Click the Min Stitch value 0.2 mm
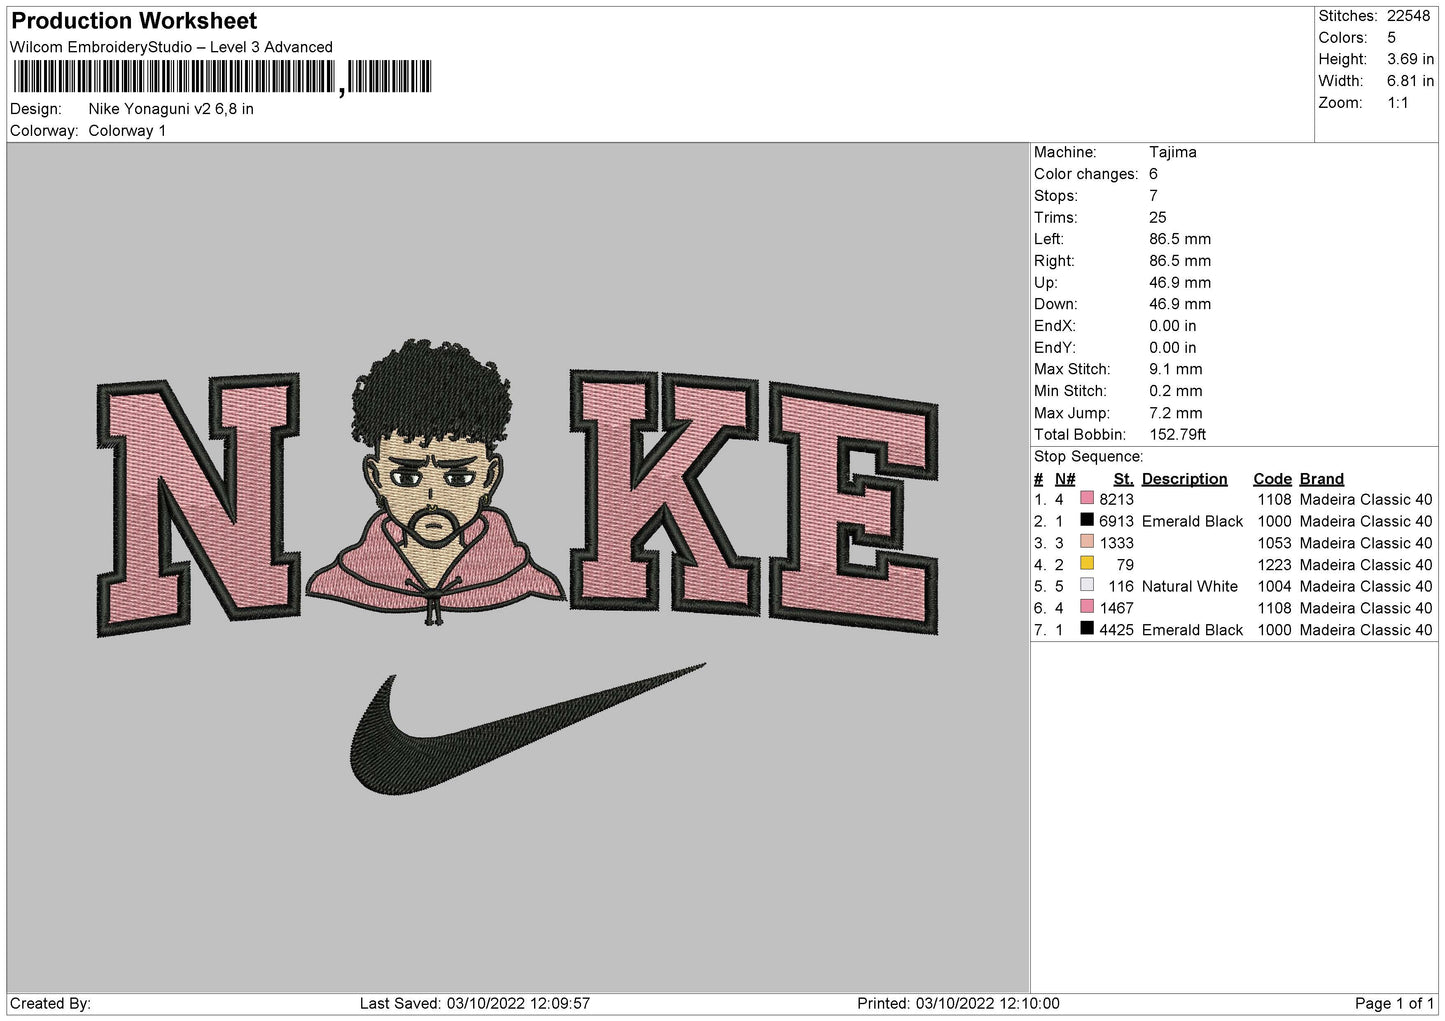Screen dimensions: 1445x1021 1176,391
